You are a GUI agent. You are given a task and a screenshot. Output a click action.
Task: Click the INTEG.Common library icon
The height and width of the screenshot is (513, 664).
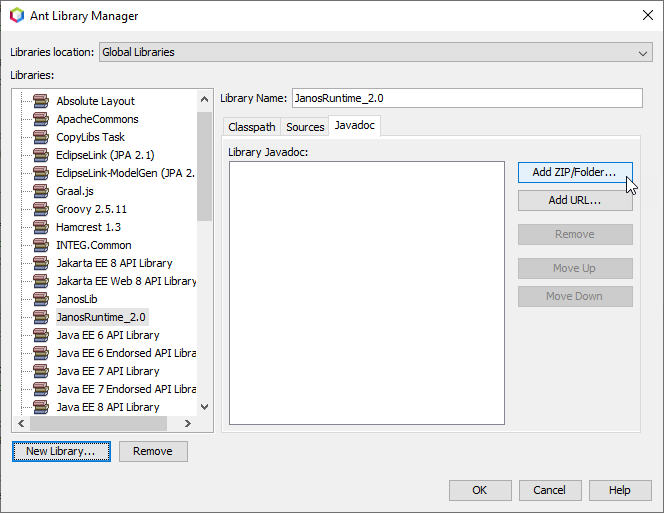pos(41,245)
